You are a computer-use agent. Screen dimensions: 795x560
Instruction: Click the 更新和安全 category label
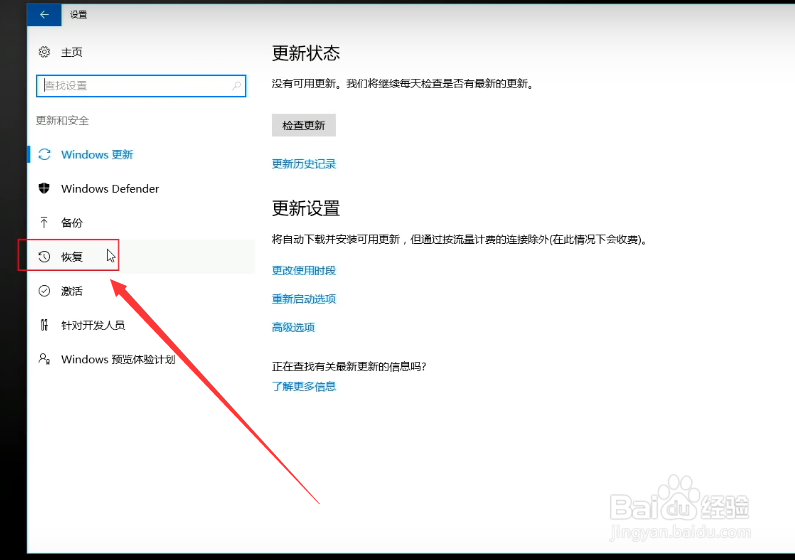pos(62,121)
